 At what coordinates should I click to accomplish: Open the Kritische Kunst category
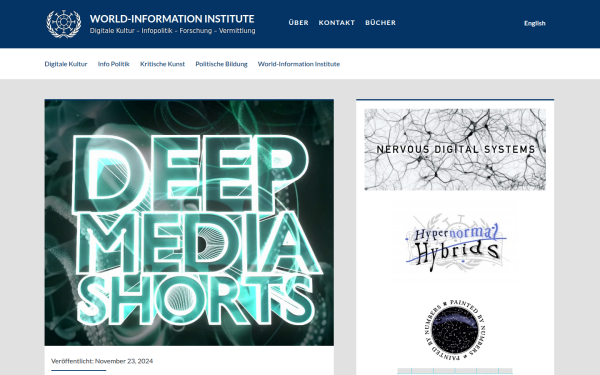(x=162, y=64)
